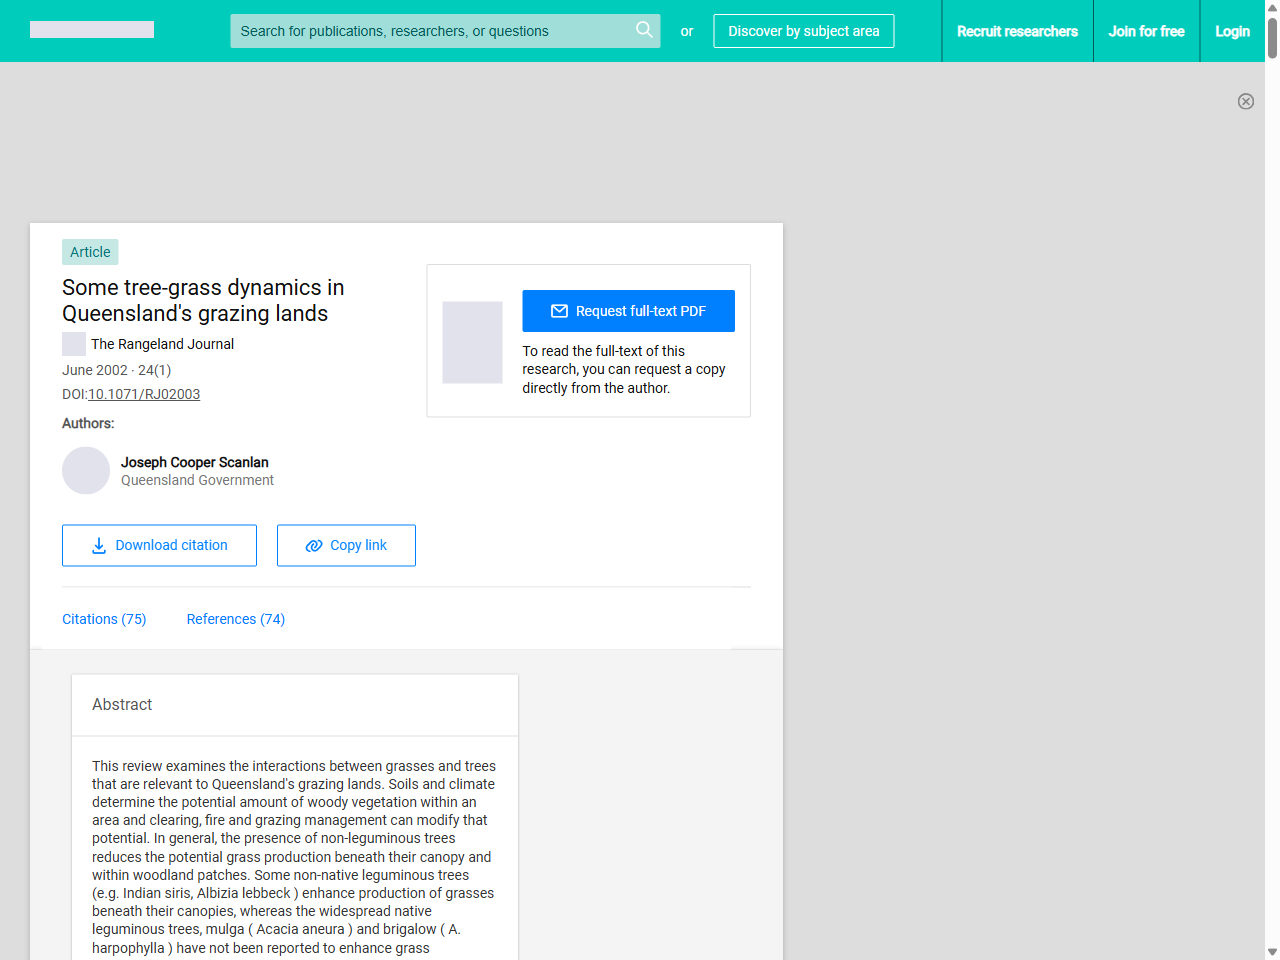Image resolution: width=1280 pixels, height=960 pixels.
Task: Open the Login menu item
Action: [1232, 31]
